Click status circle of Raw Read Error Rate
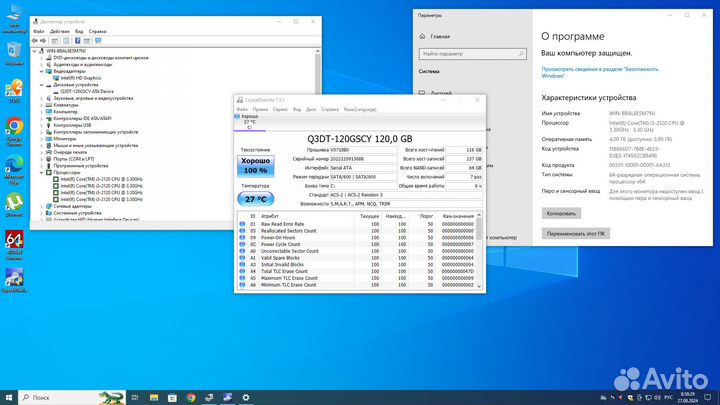720x405 pixels. [242, 224]
